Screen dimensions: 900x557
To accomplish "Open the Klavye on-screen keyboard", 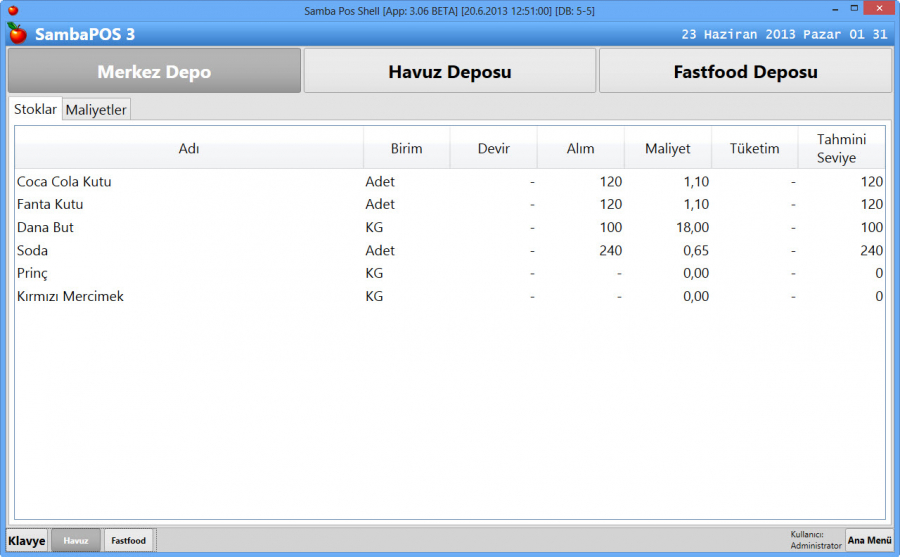I will tap(27, 541).
